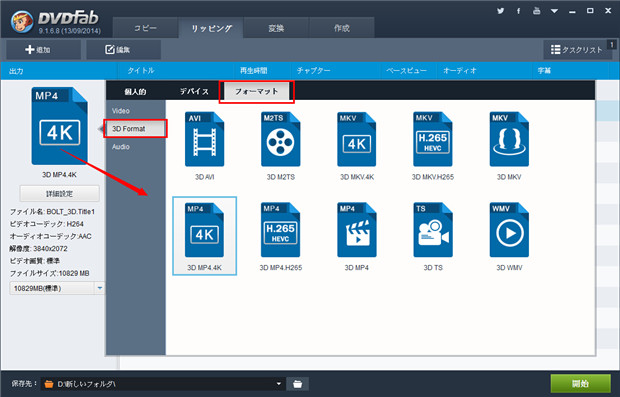Choose the 3D M2TS format icon
Screen dimensions: 620x397
[x=280, y=139]
